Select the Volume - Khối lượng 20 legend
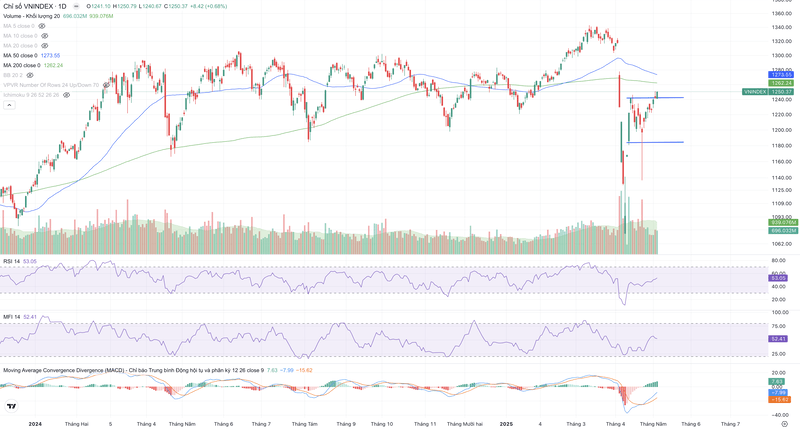Screen dimensions: 800x429 pos(32,16)
